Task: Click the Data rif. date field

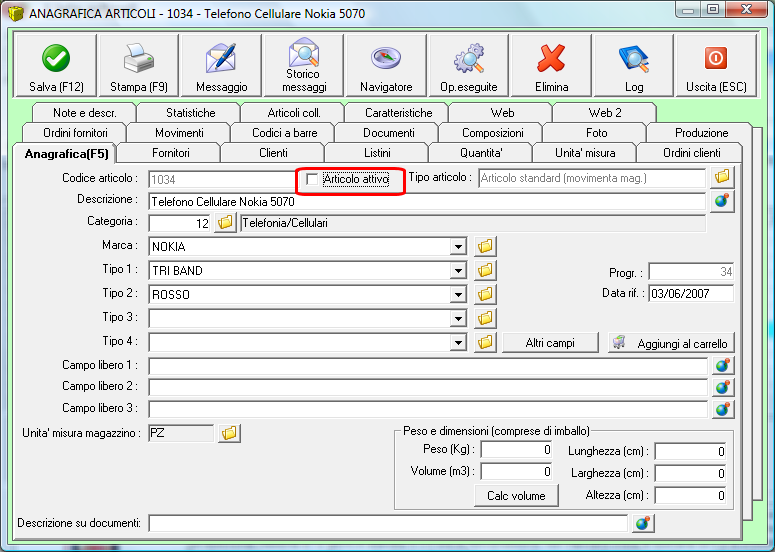Action: [691, 294]
